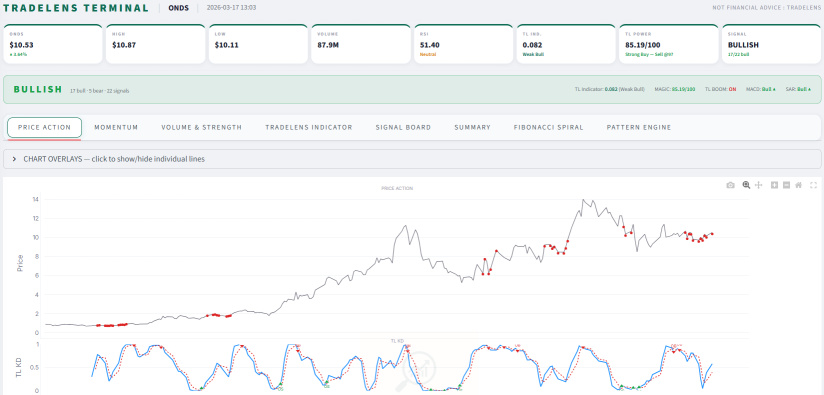The image size is (824, 395).
Task: Click the zoom in chart toolbar icon
Action: coord(775,185)
